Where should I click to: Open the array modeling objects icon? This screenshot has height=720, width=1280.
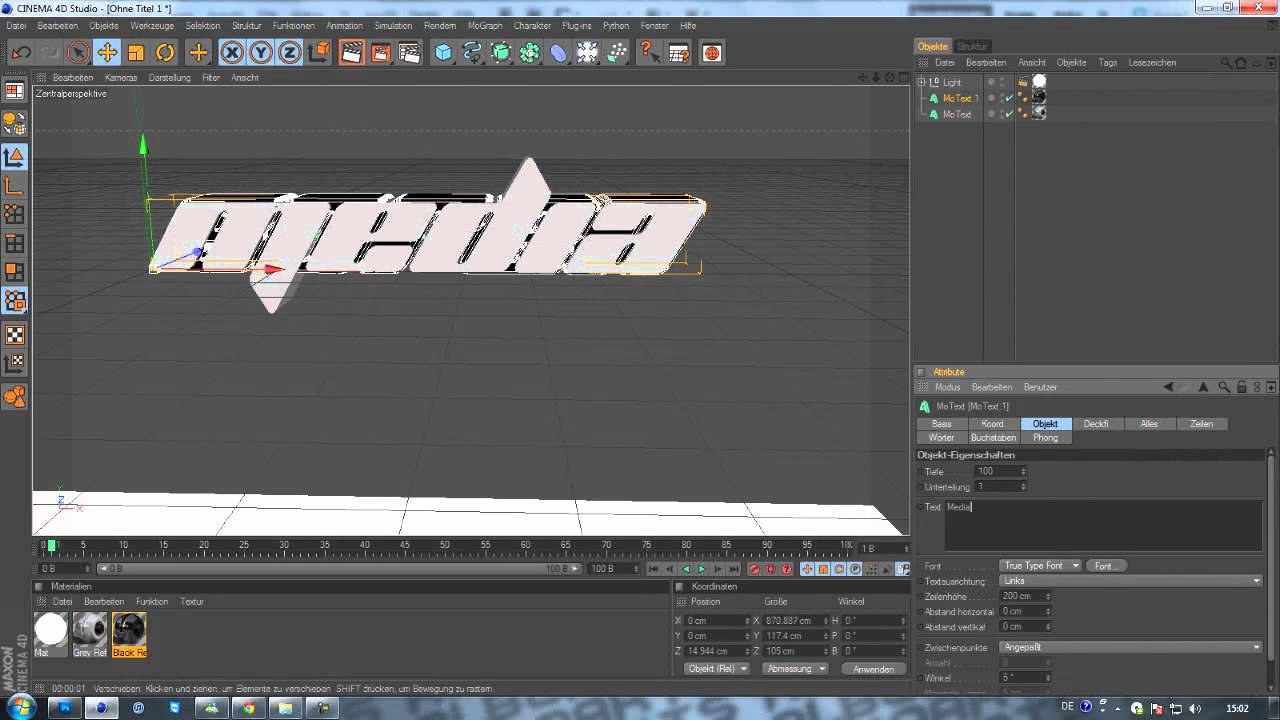530,53
